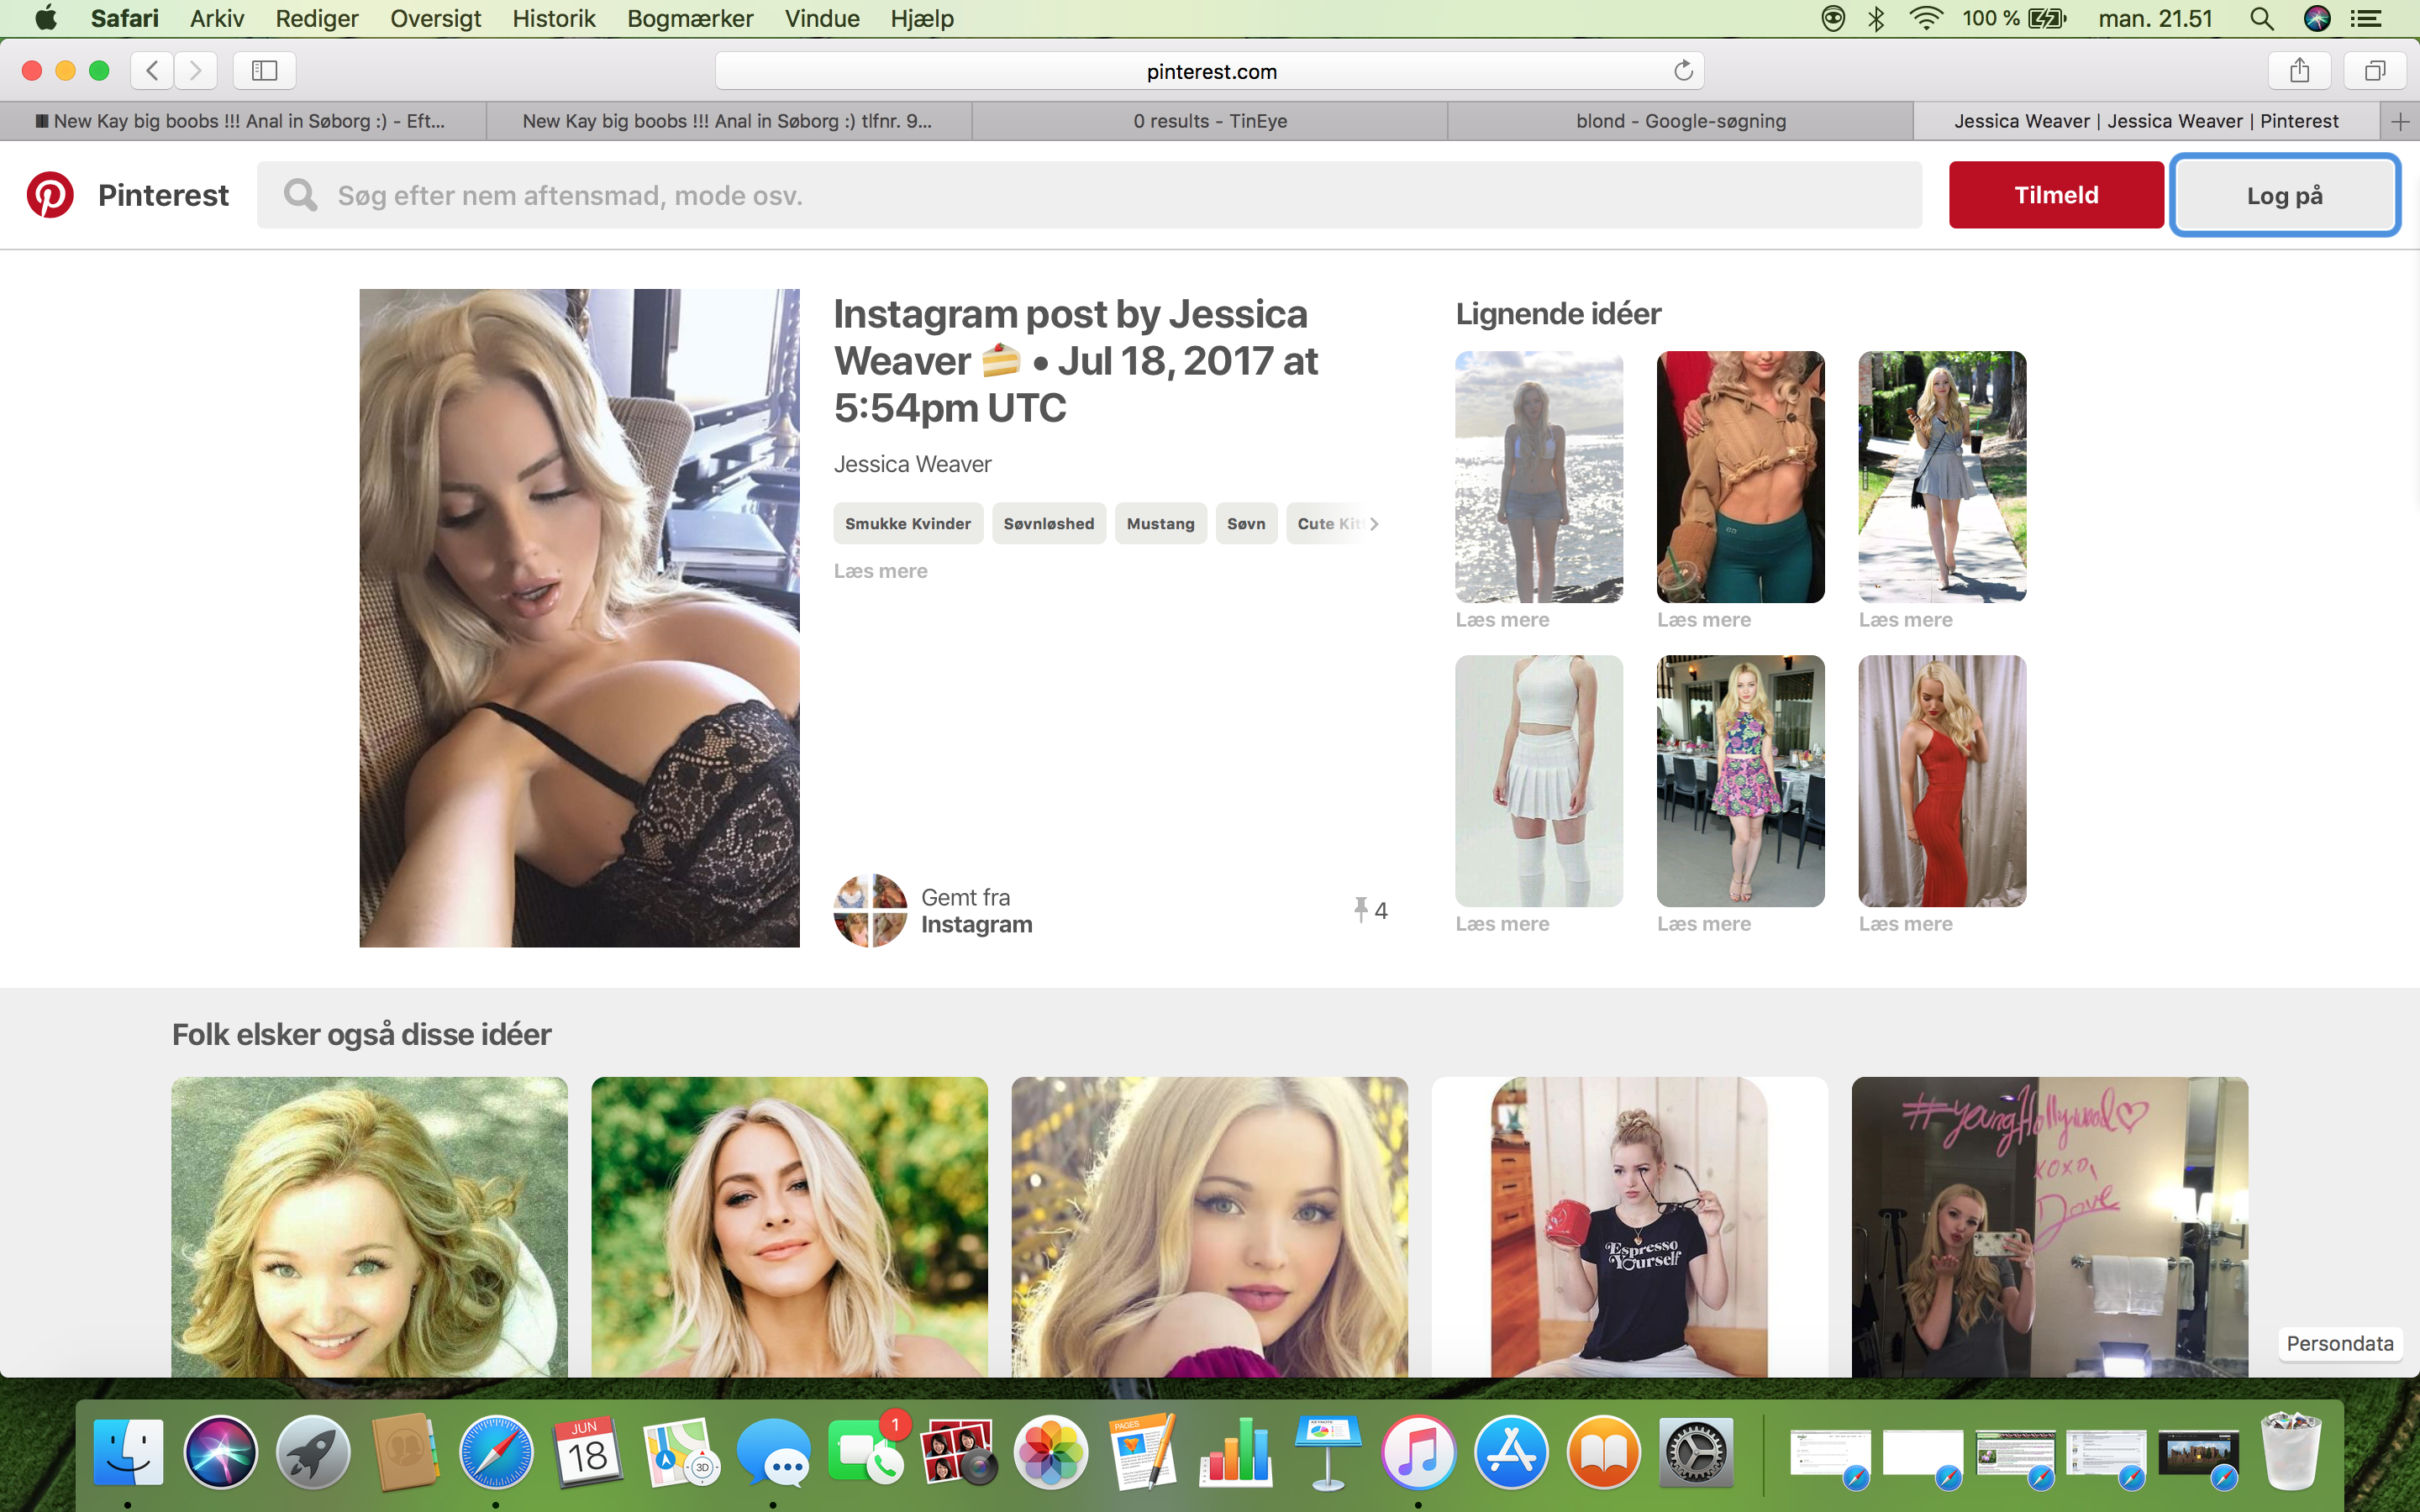
Task: Open Pages from the dock
Action: (1143, 1451)
